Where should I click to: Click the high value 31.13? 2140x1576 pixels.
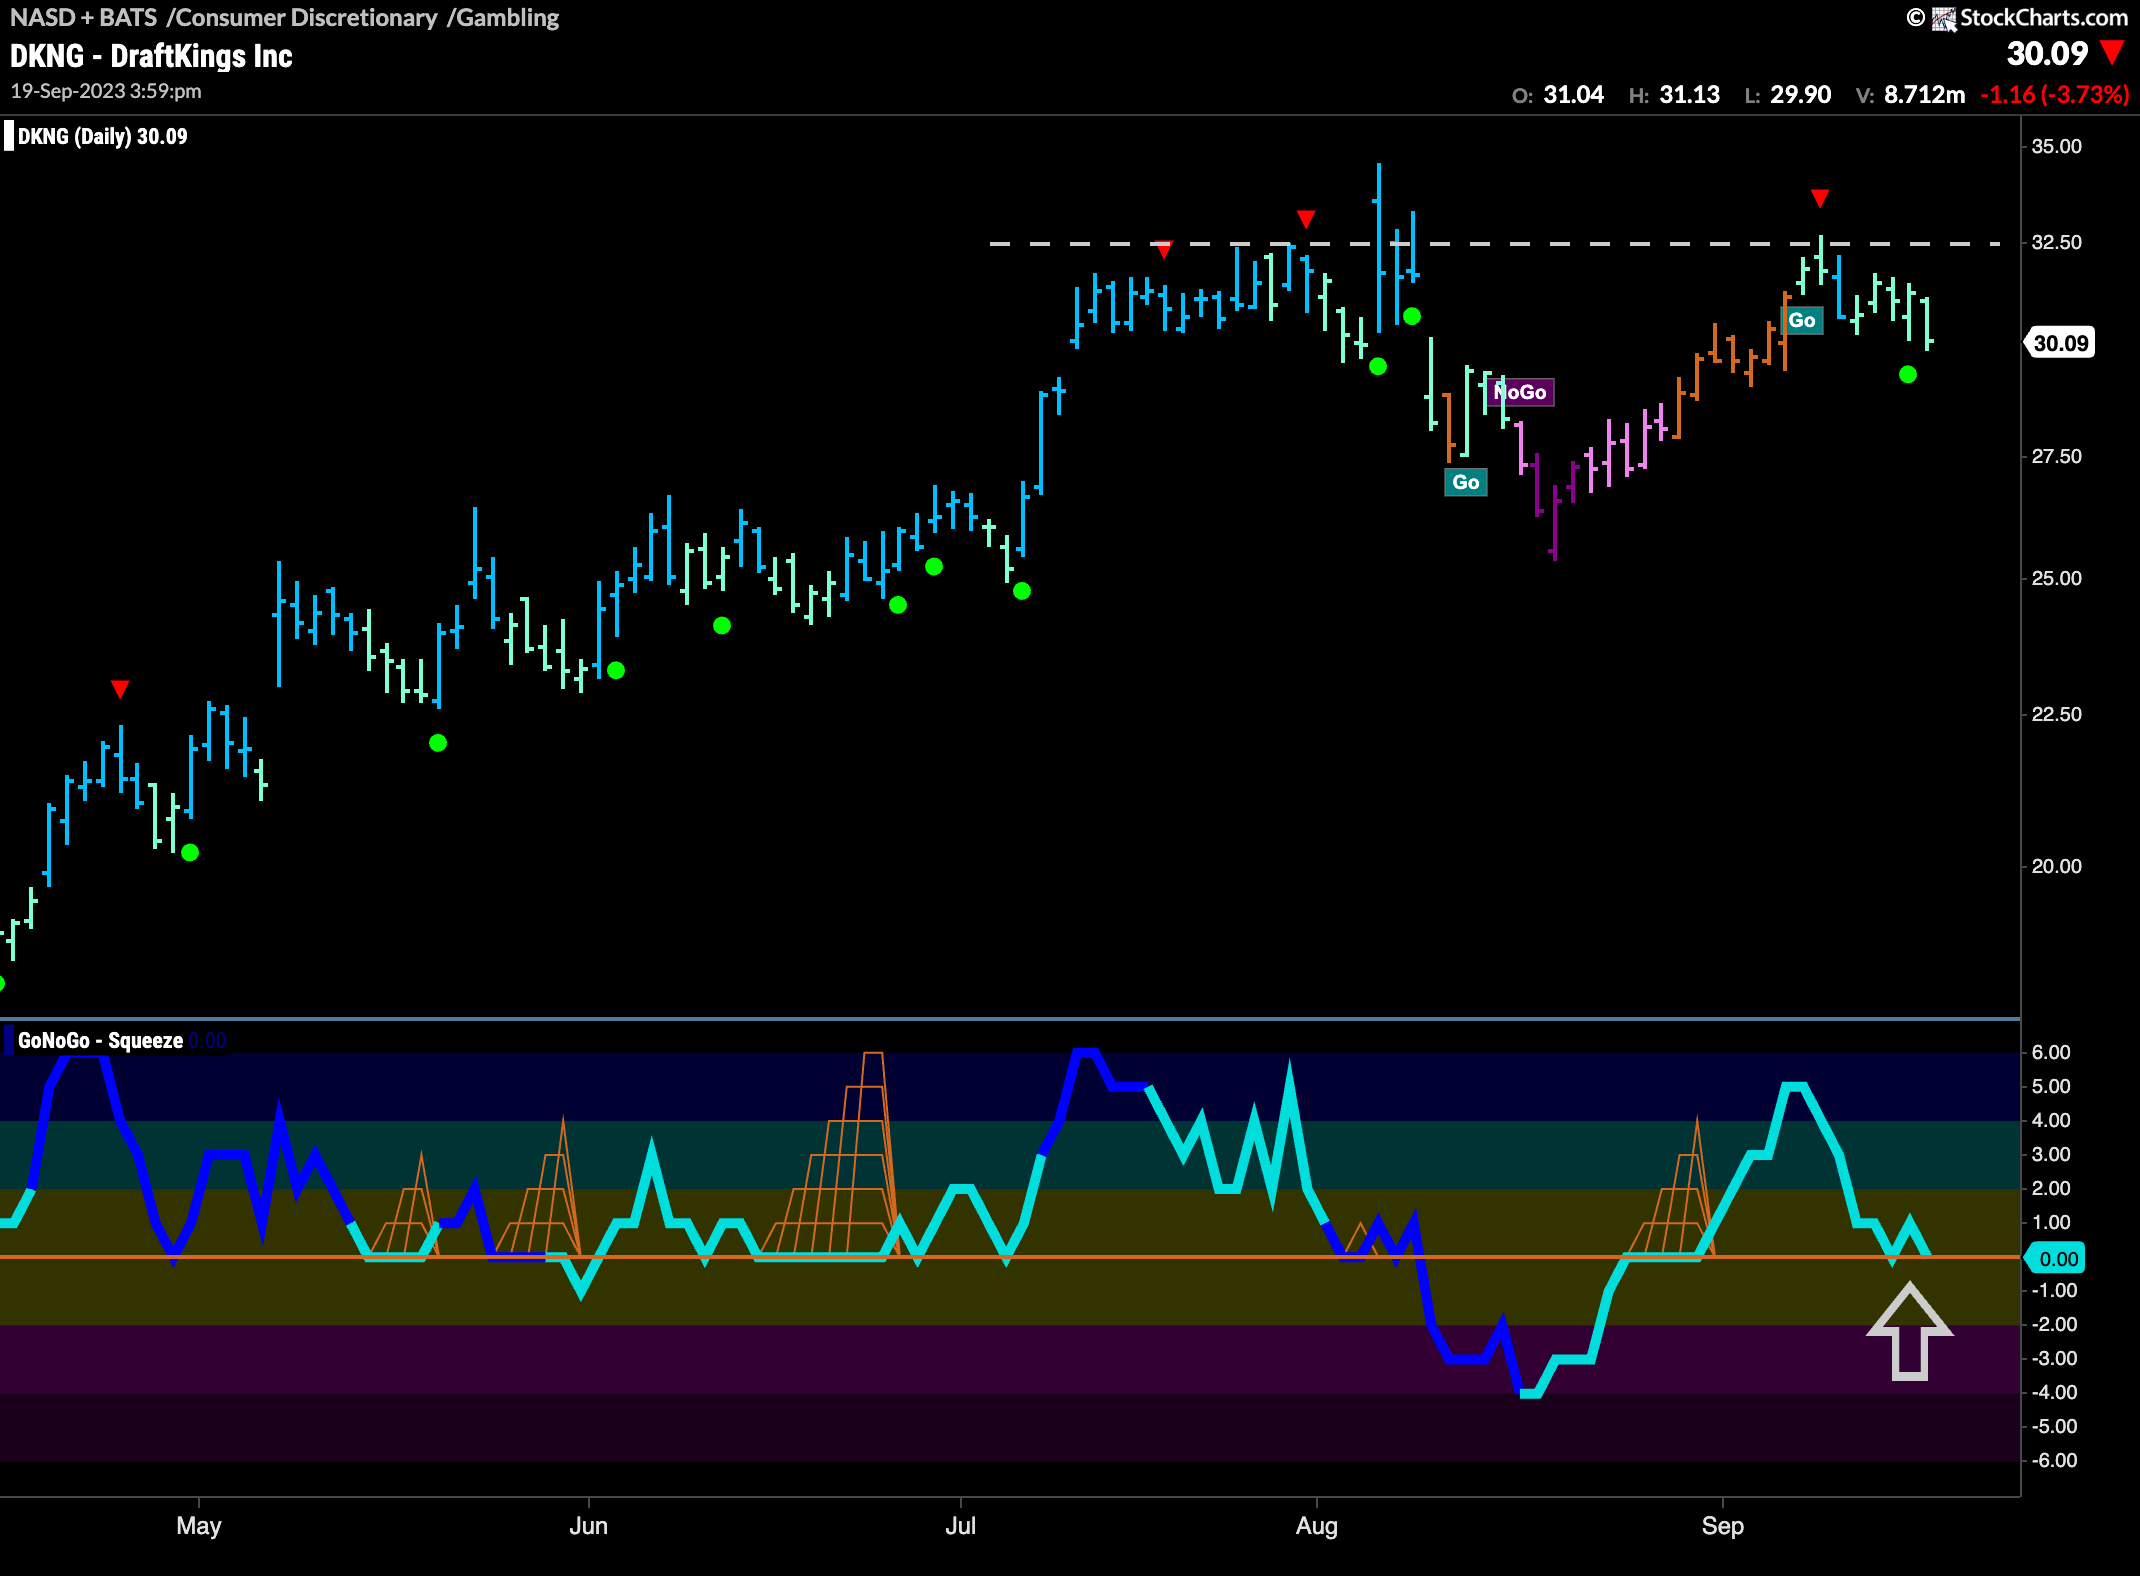pyautogui.click(x=1689, y=95)
